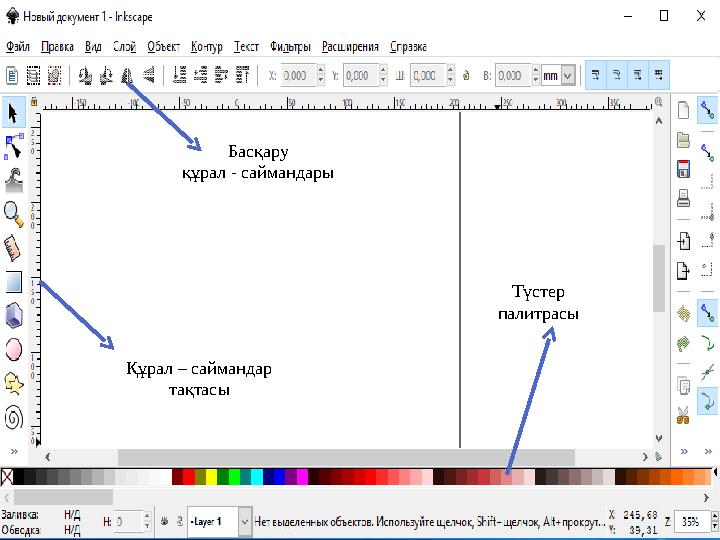Screen dimensions: 720x540
Task: Open existing document folder icon
Action: [x=684, y=140]
